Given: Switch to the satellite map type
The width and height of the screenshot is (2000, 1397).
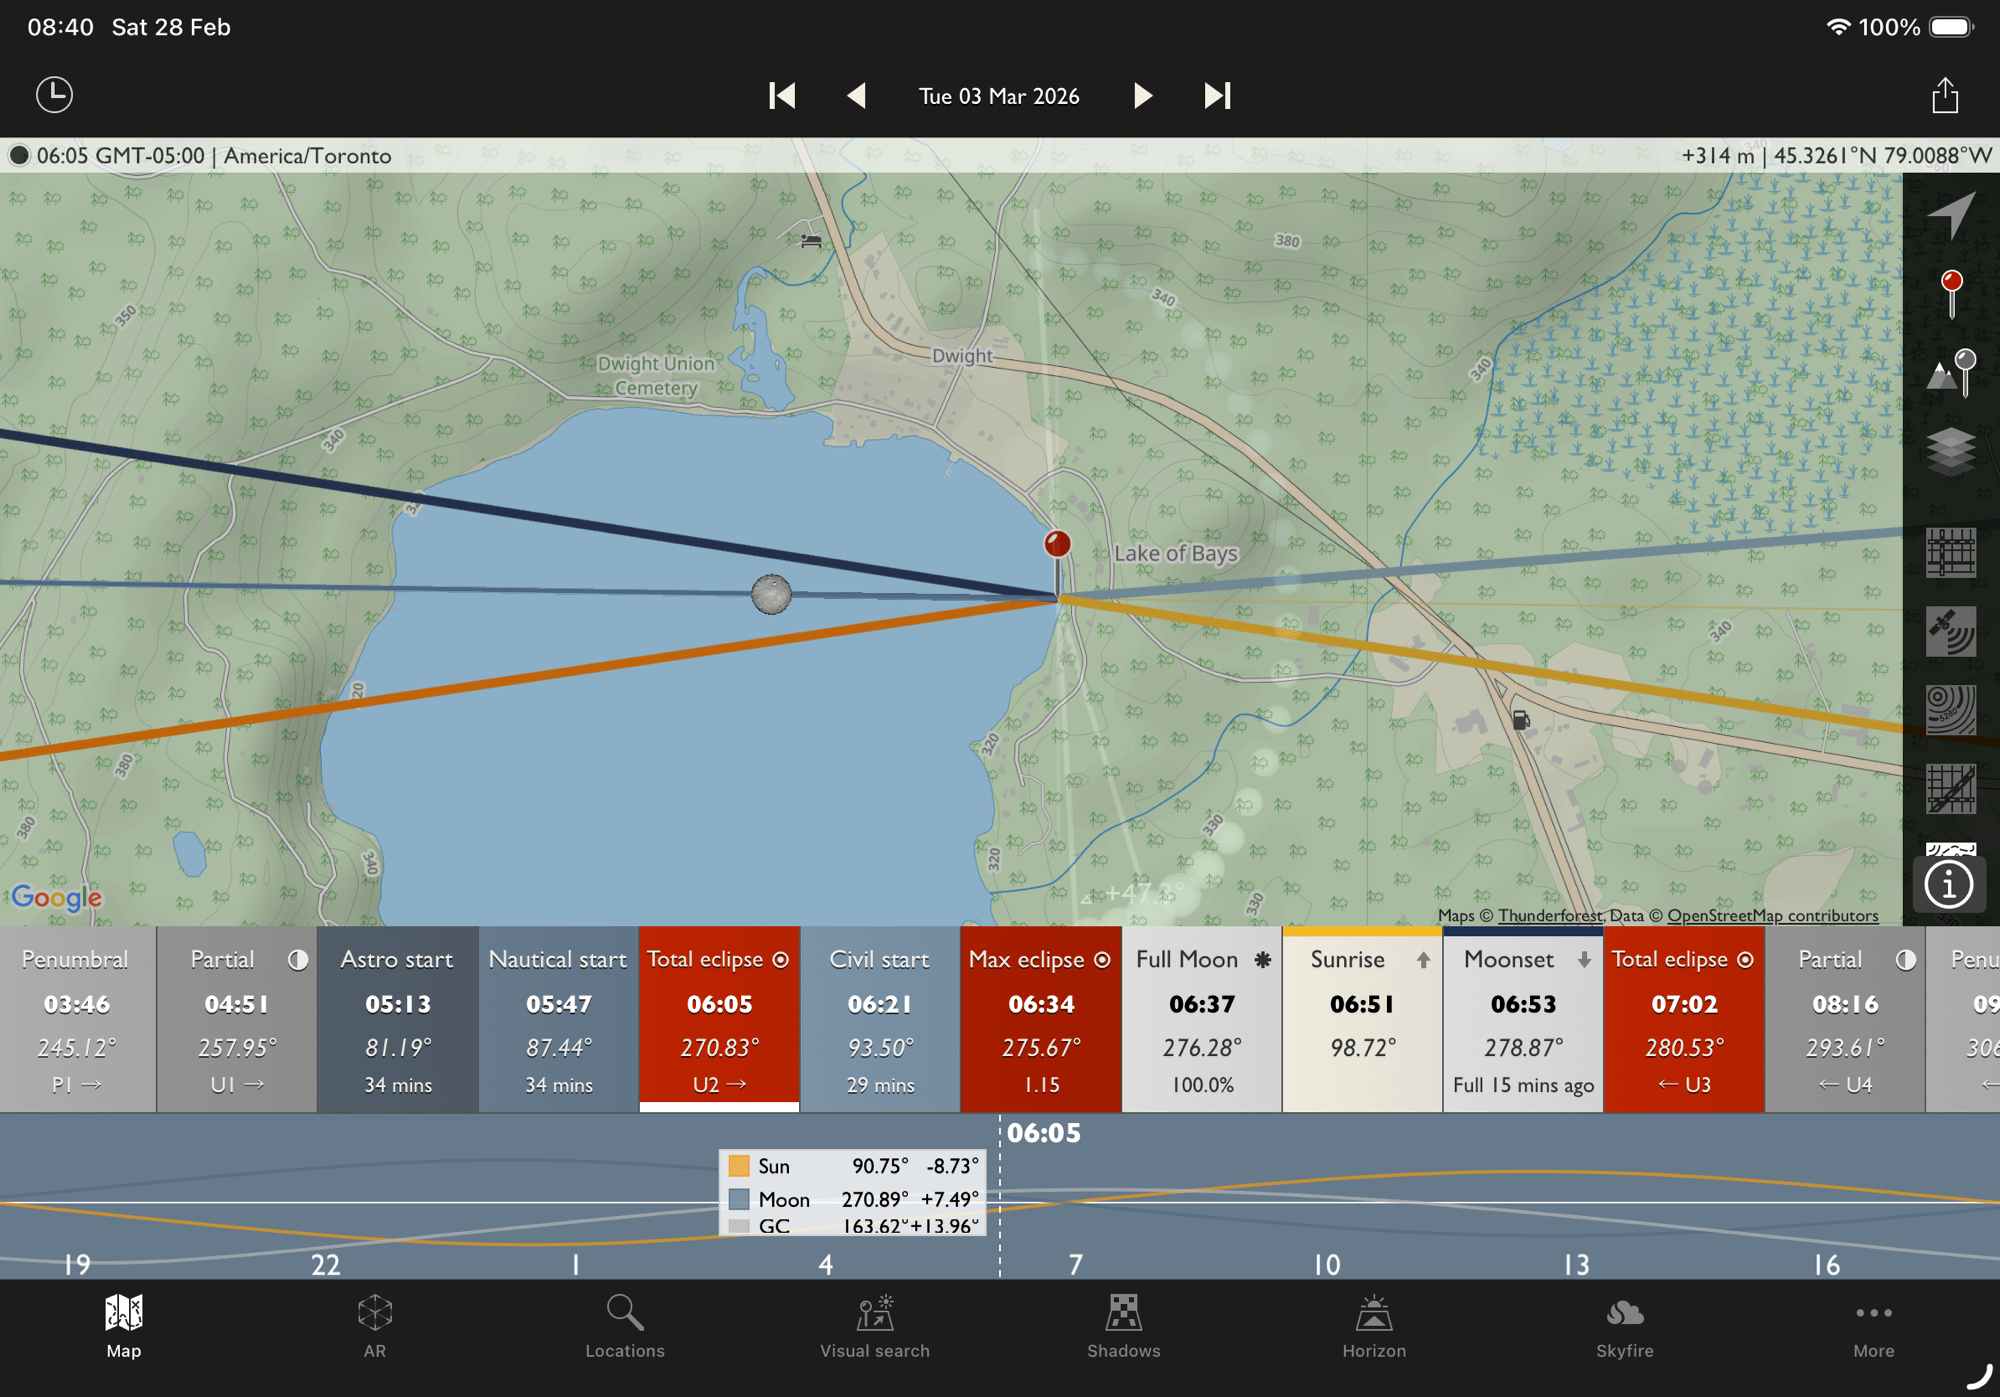Looking at the screenshot, I should point(1951,631).
